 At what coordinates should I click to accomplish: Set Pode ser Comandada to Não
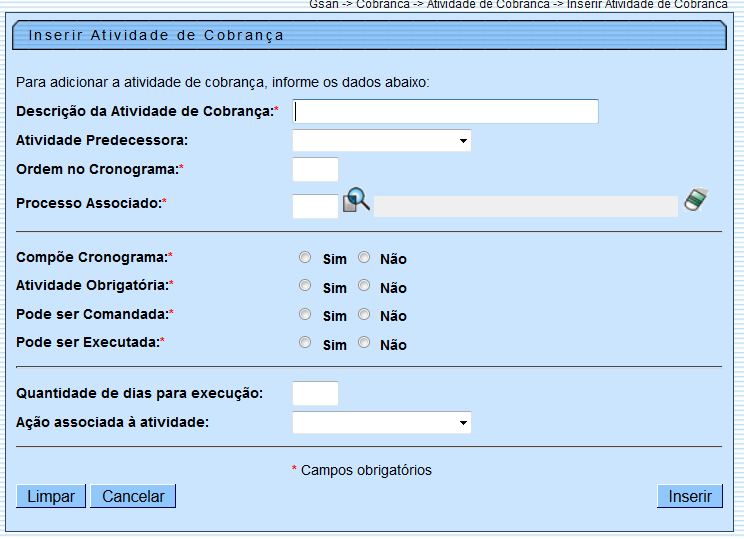click(364, 314)
